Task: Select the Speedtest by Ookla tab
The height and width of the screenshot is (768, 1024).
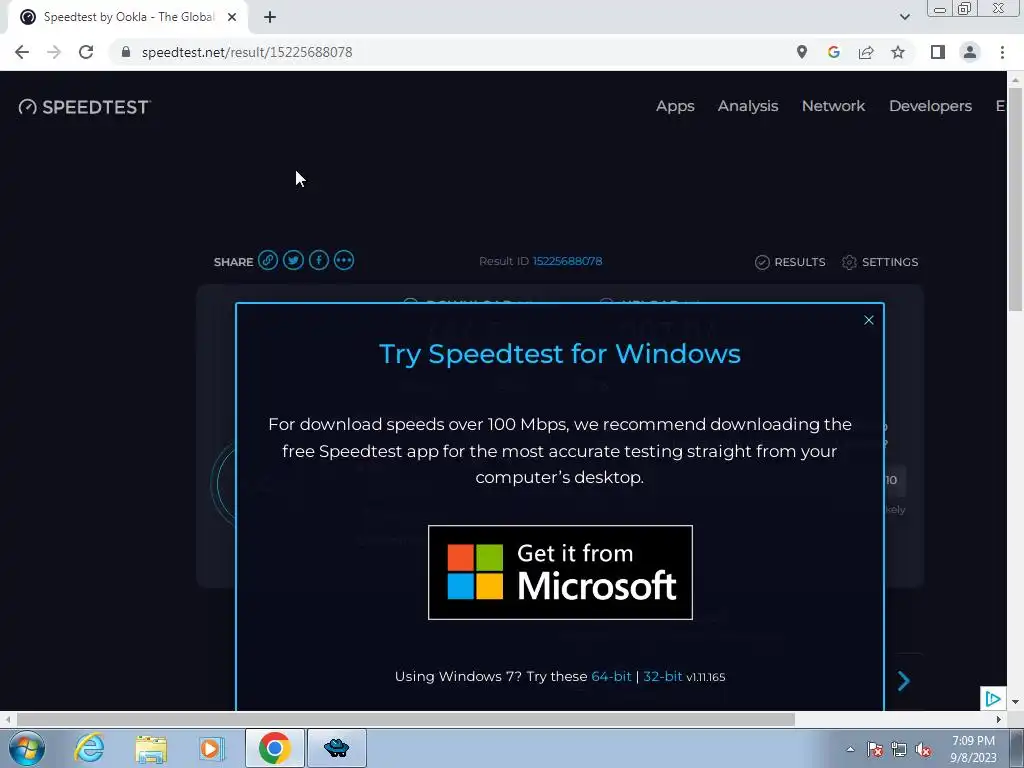Action: click(x=128, y=17)
